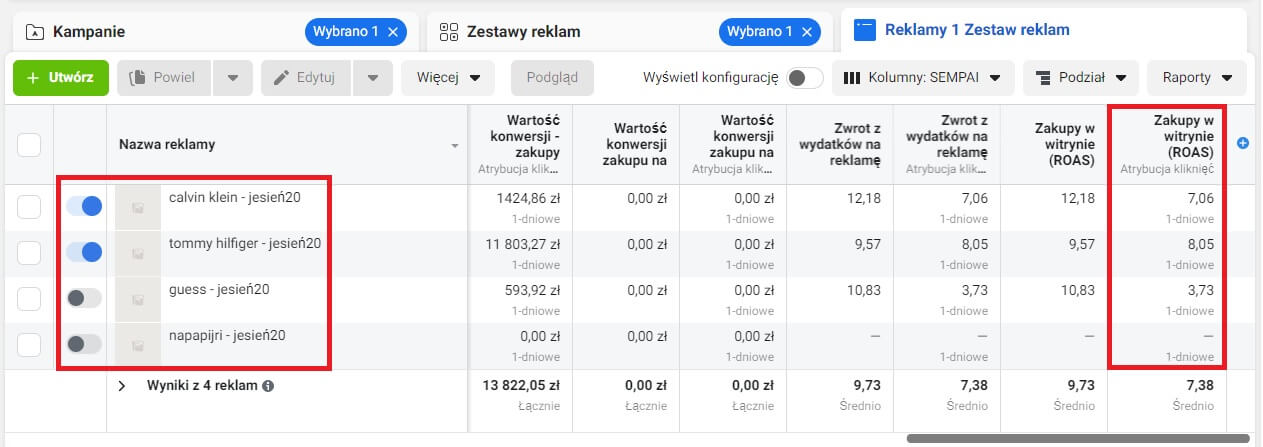Open the Kampanie tab
The image size is (1263, 447).
click(x=215, y=32)
